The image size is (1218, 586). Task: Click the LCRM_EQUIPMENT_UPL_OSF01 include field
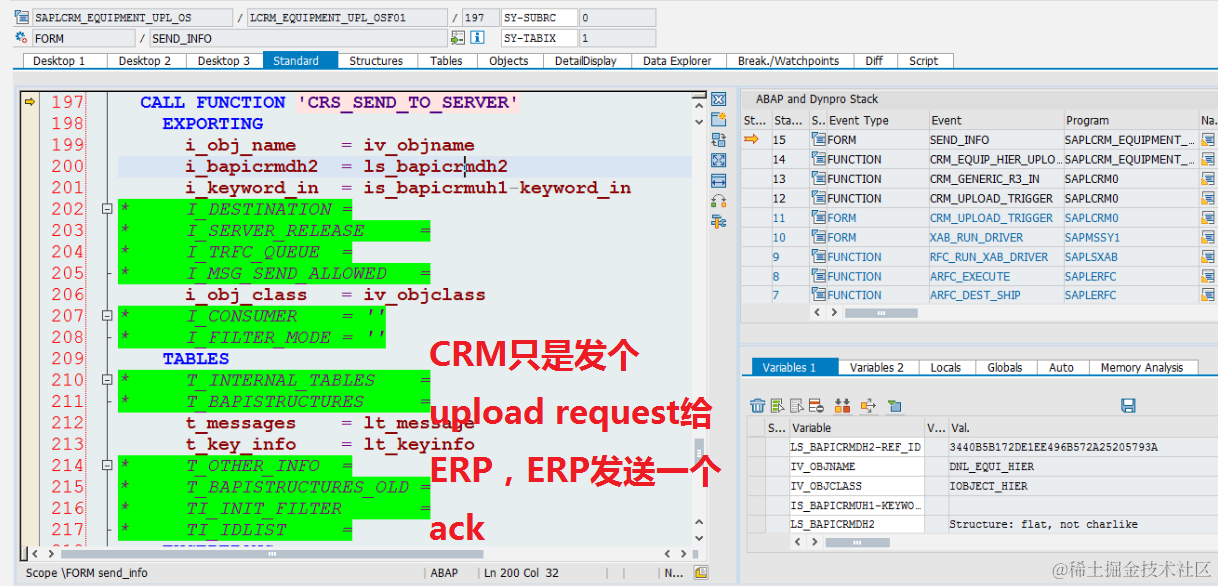[347, 18]
